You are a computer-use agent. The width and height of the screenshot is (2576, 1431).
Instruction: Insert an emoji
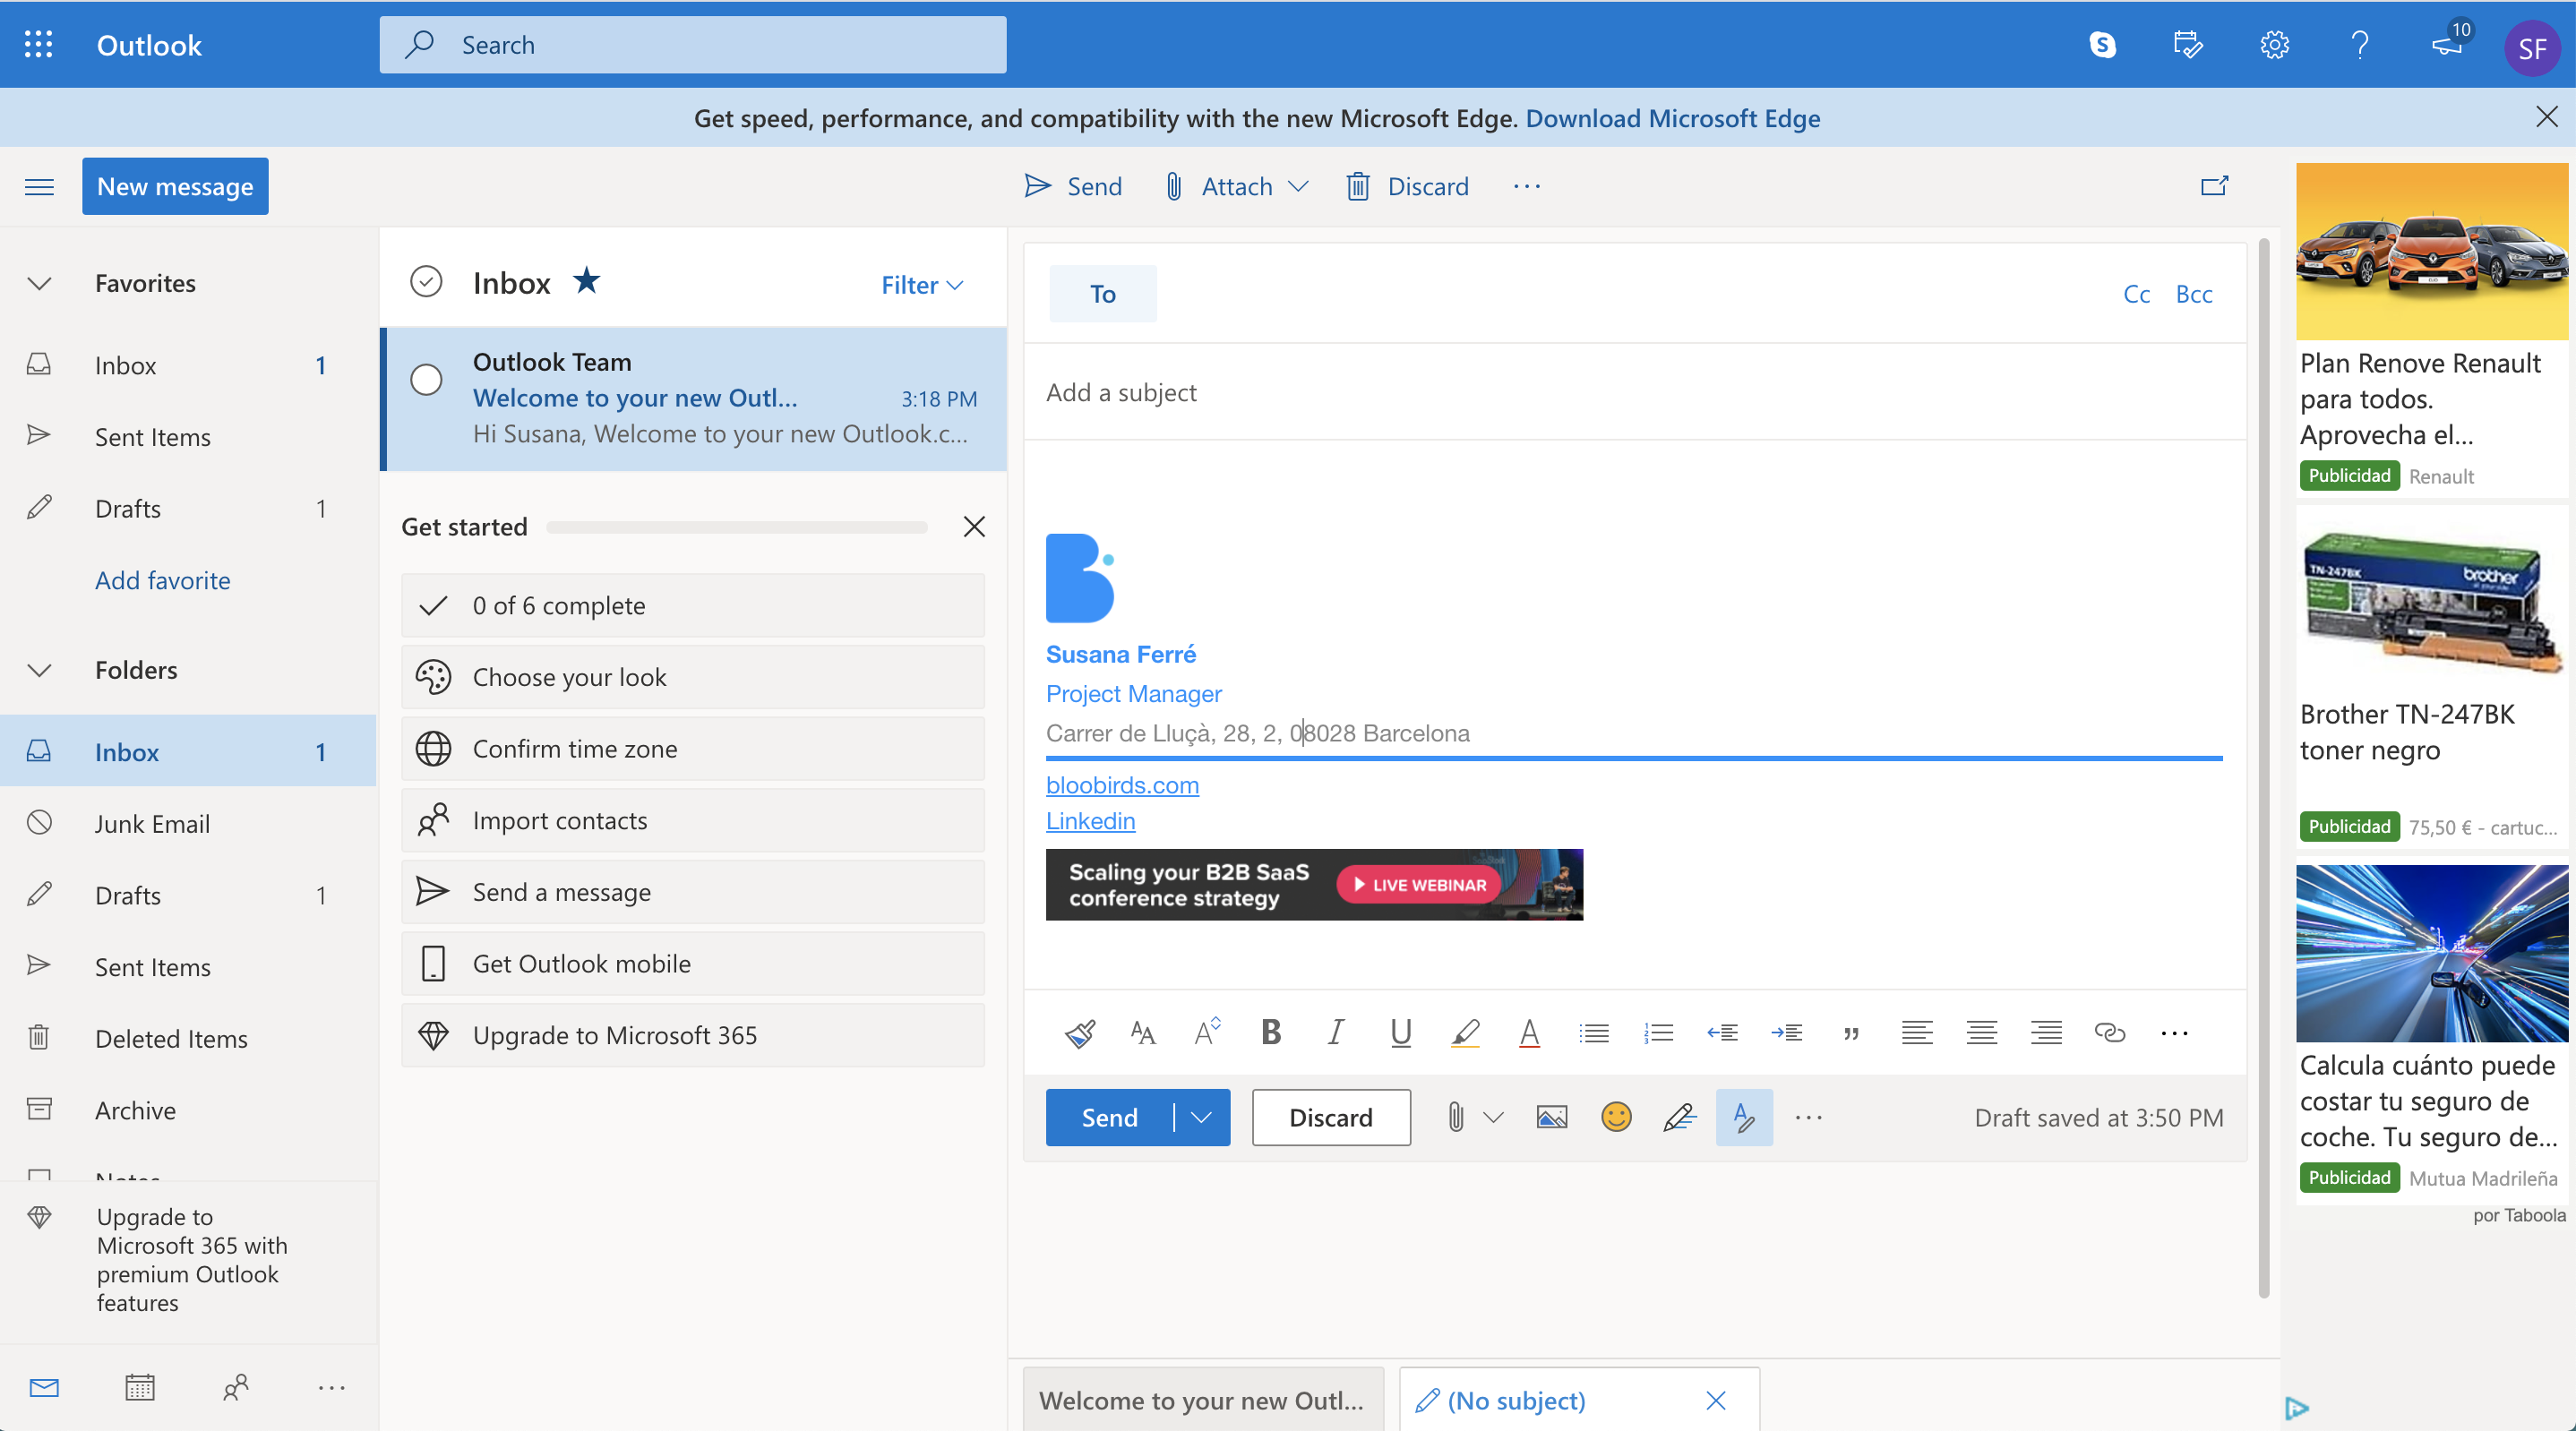pyautogui.click(x=1616, y=1117)
